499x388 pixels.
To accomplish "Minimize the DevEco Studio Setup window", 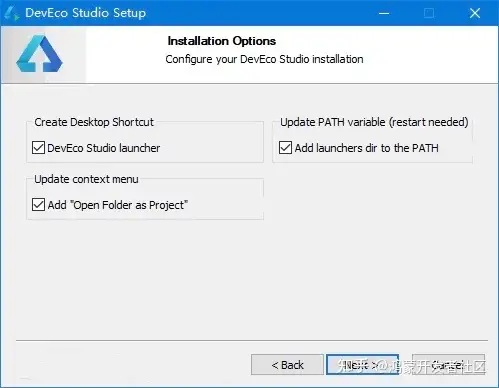I will coord(384,13).
